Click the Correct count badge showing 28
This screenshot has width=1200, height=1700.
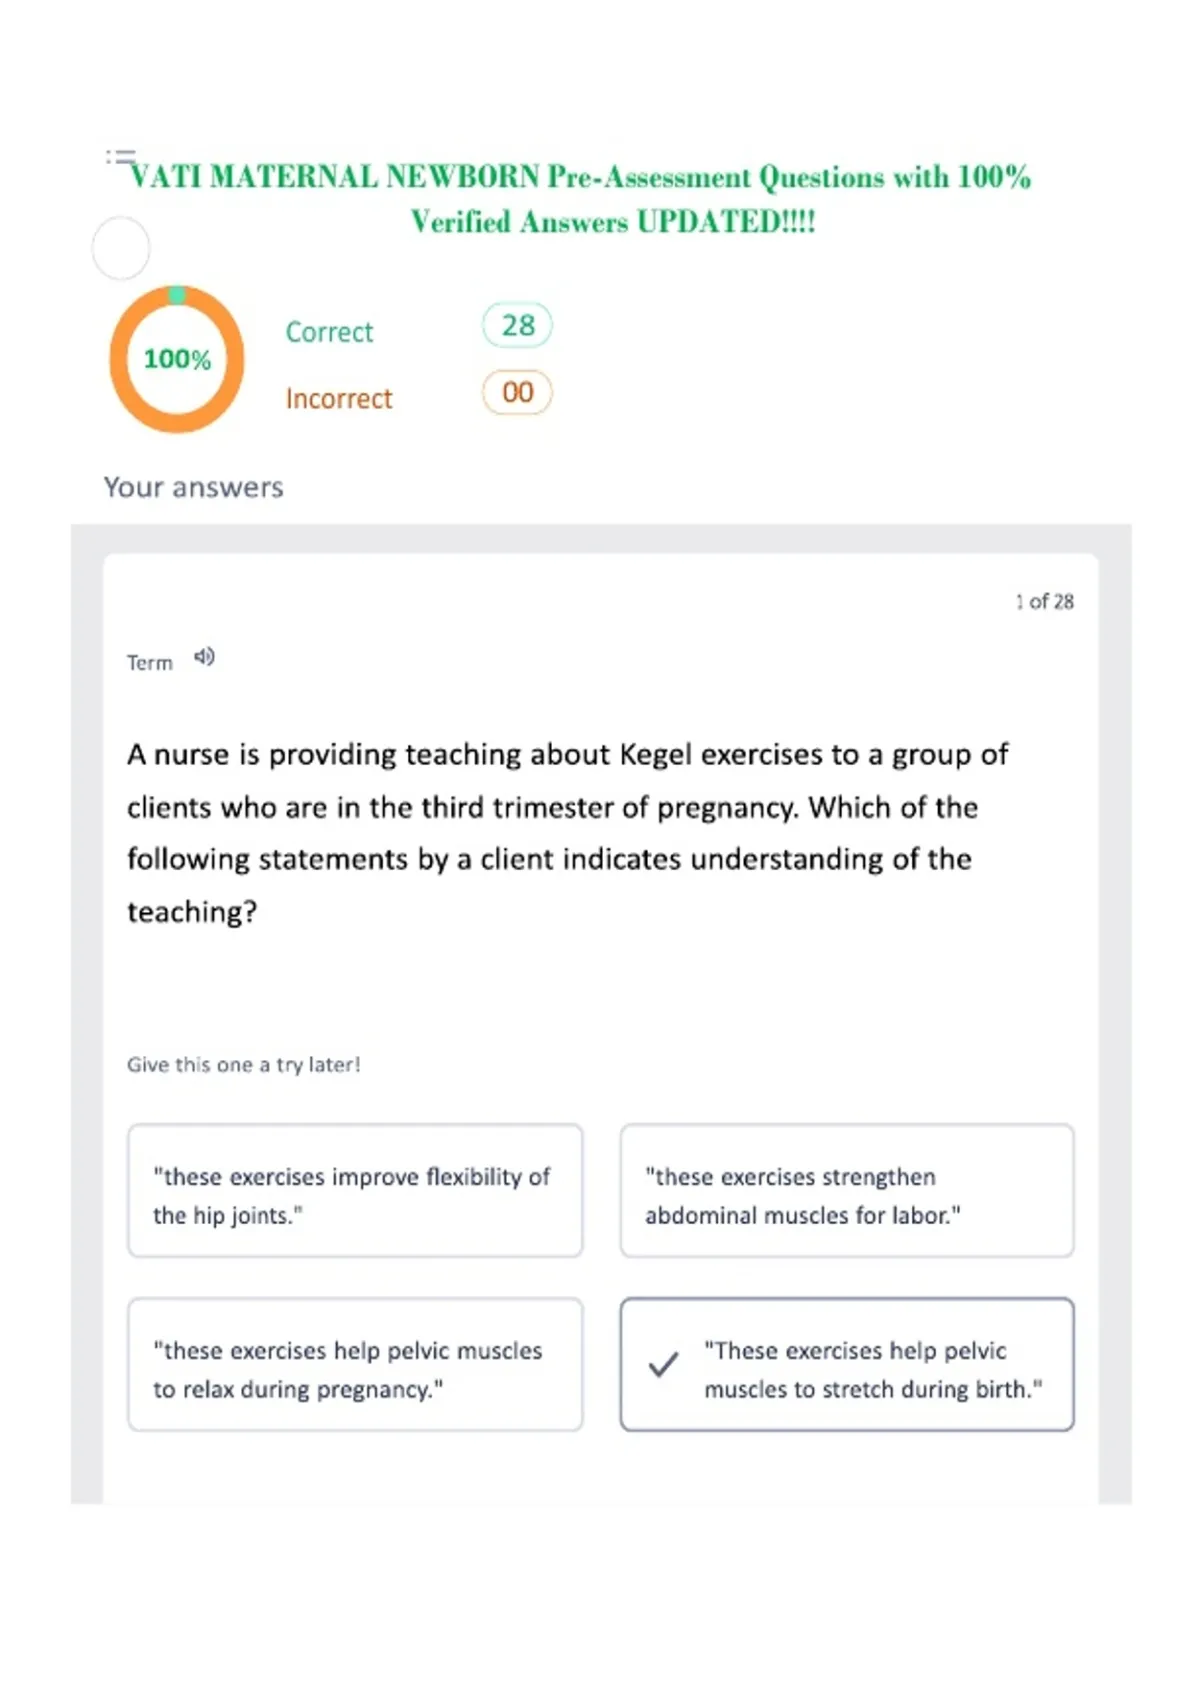(x=517, y=325)
